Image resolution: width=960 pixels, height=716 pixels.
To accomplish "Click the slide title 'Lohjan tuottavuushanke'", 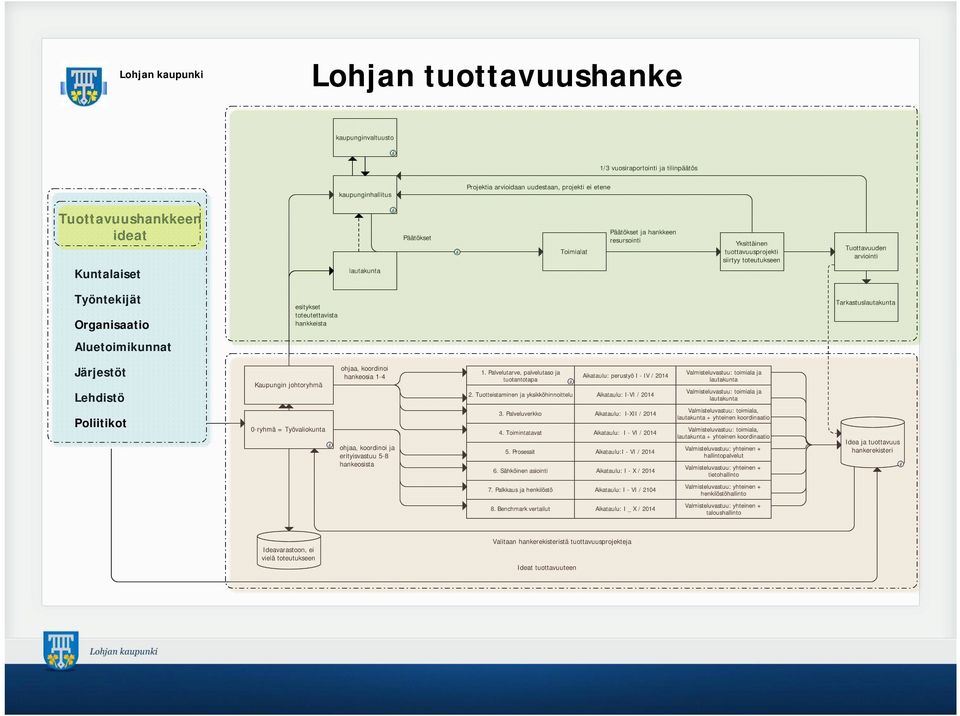I will point(497,76).
